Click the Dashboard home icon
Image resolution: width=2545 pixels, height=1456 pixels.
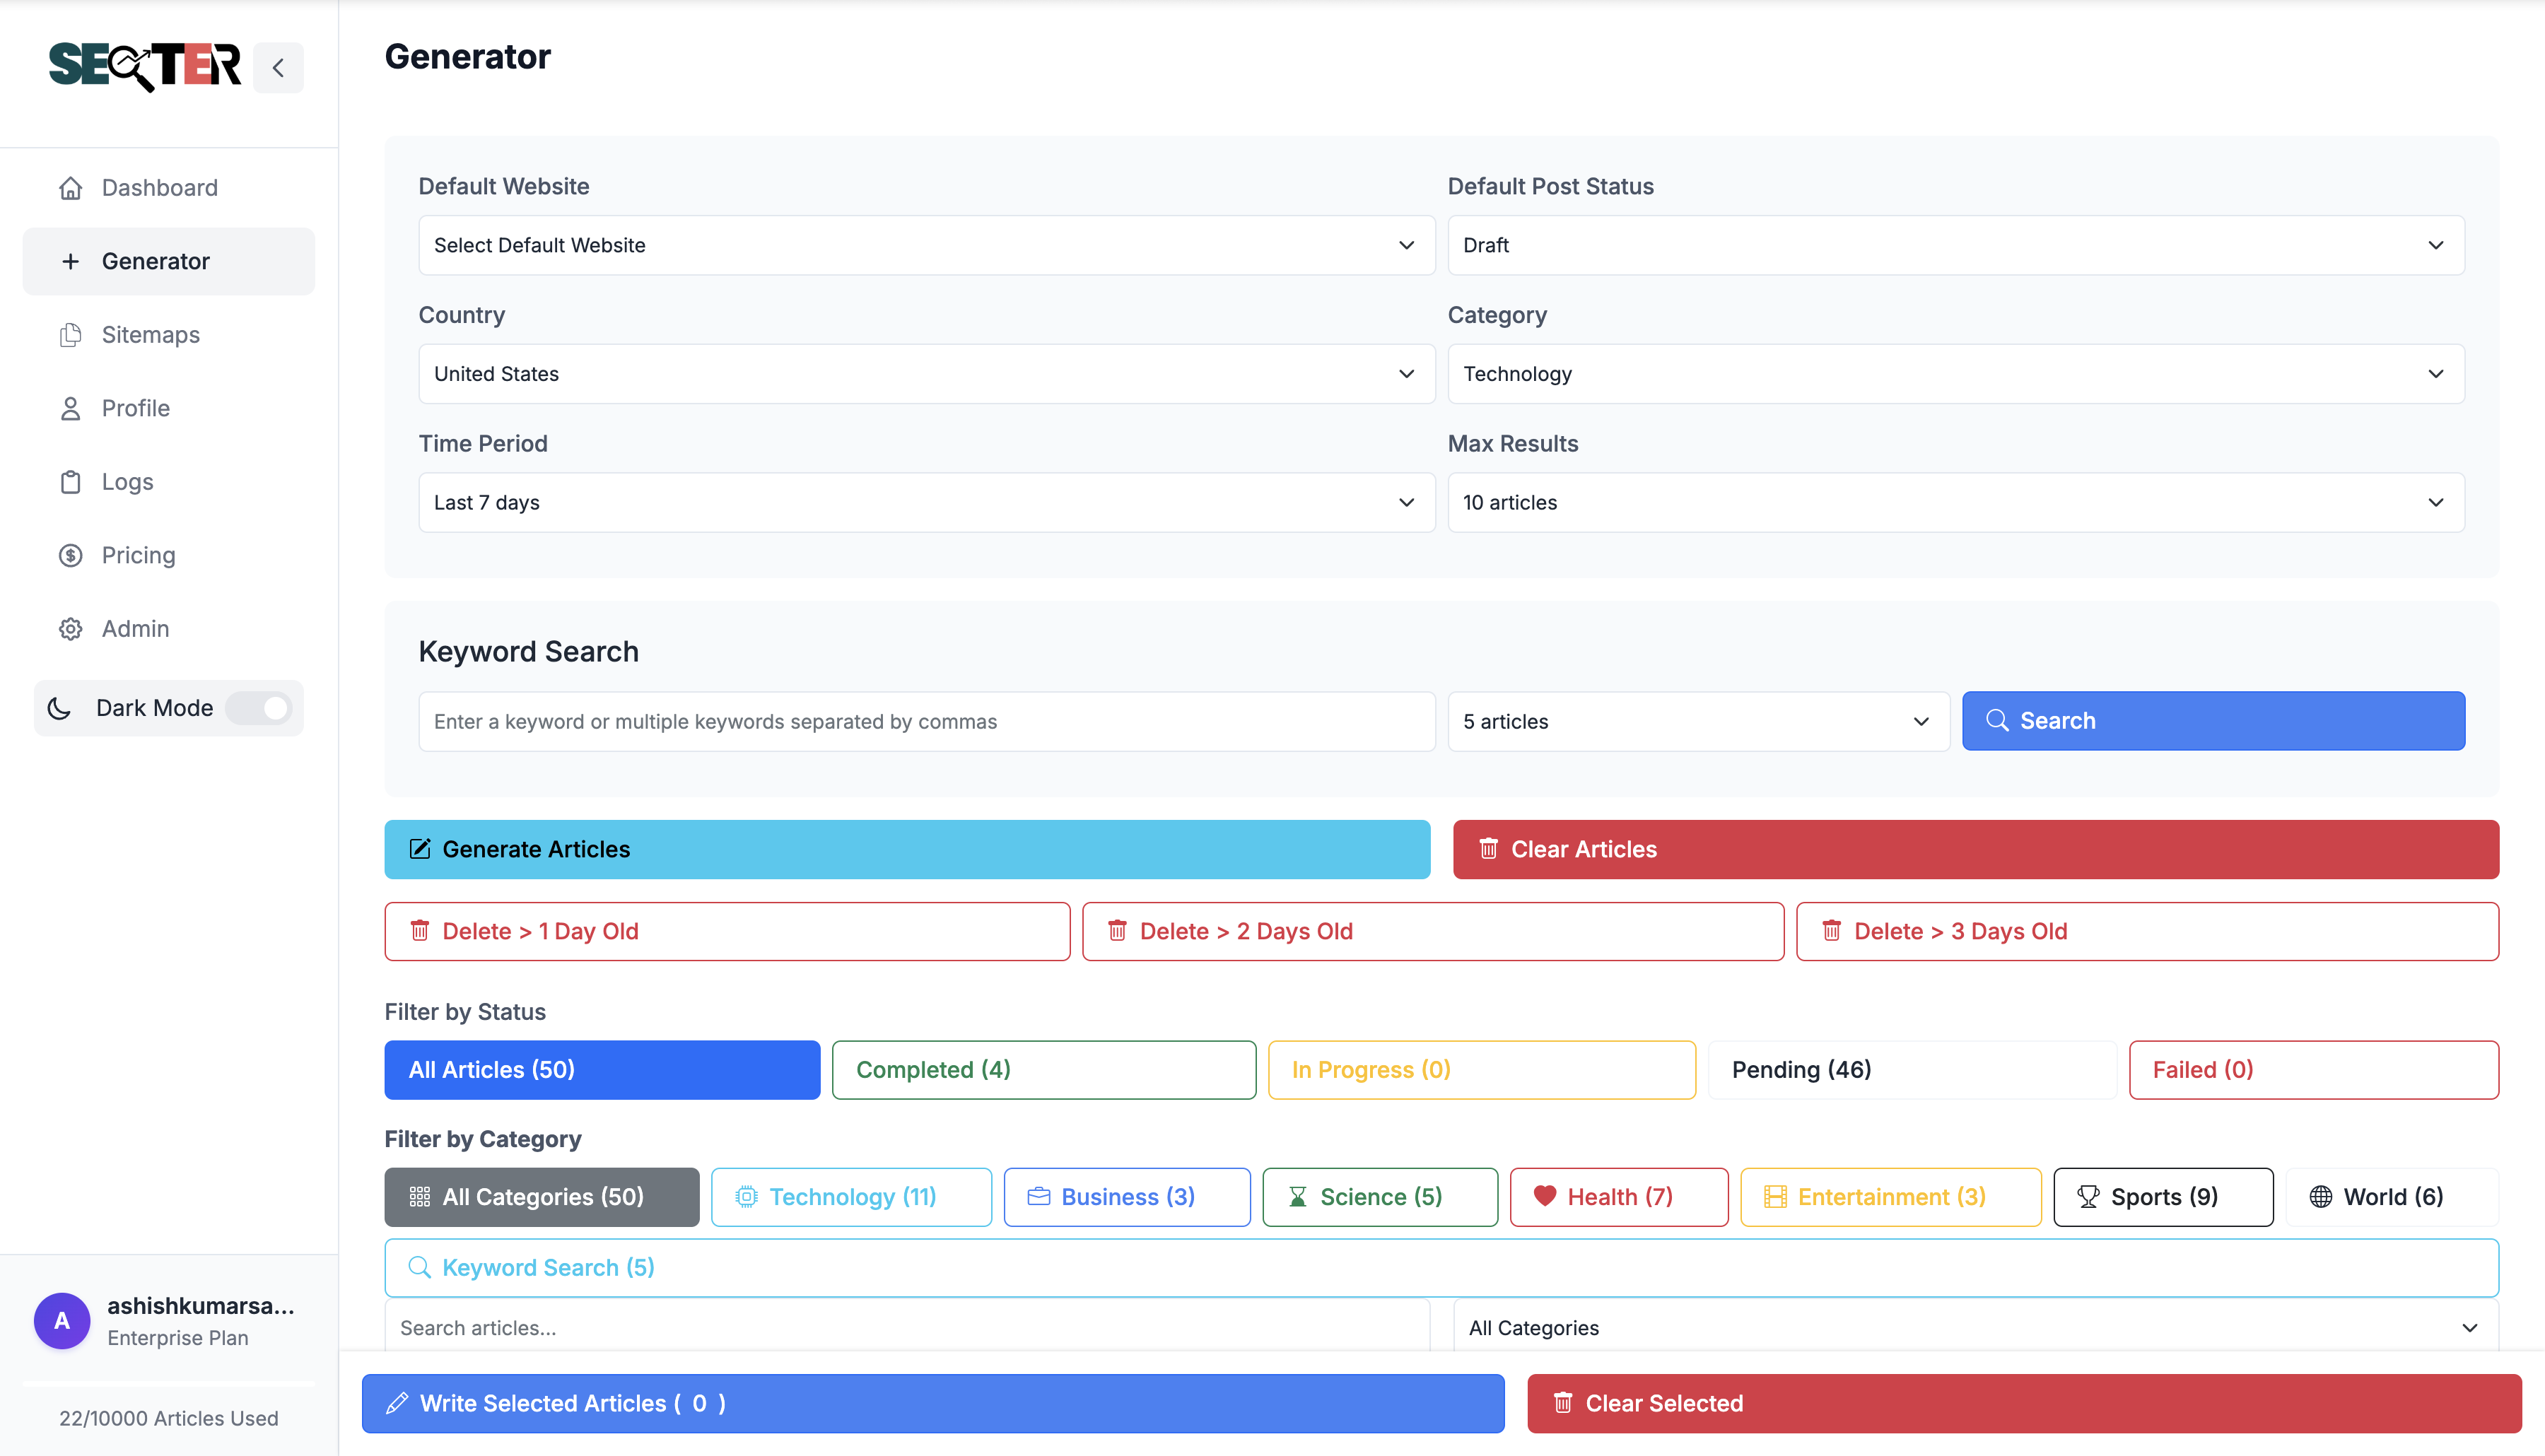(70, 188)
